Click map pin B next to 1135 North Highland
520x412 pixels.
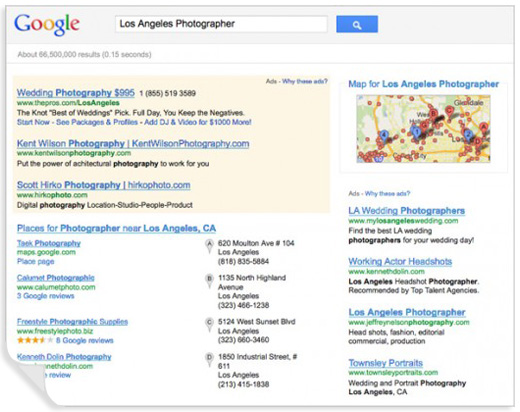click(209, 281)
